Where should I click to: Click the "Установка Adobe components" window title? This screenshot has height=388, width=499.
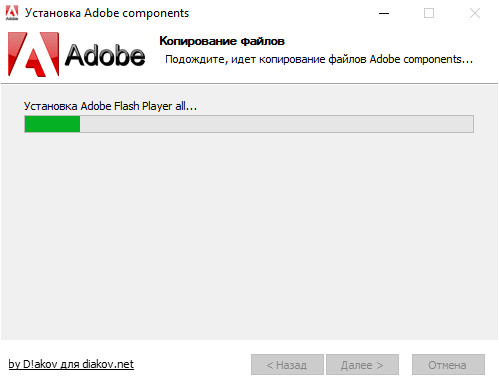pyautogui.click(x=107, y=13)
